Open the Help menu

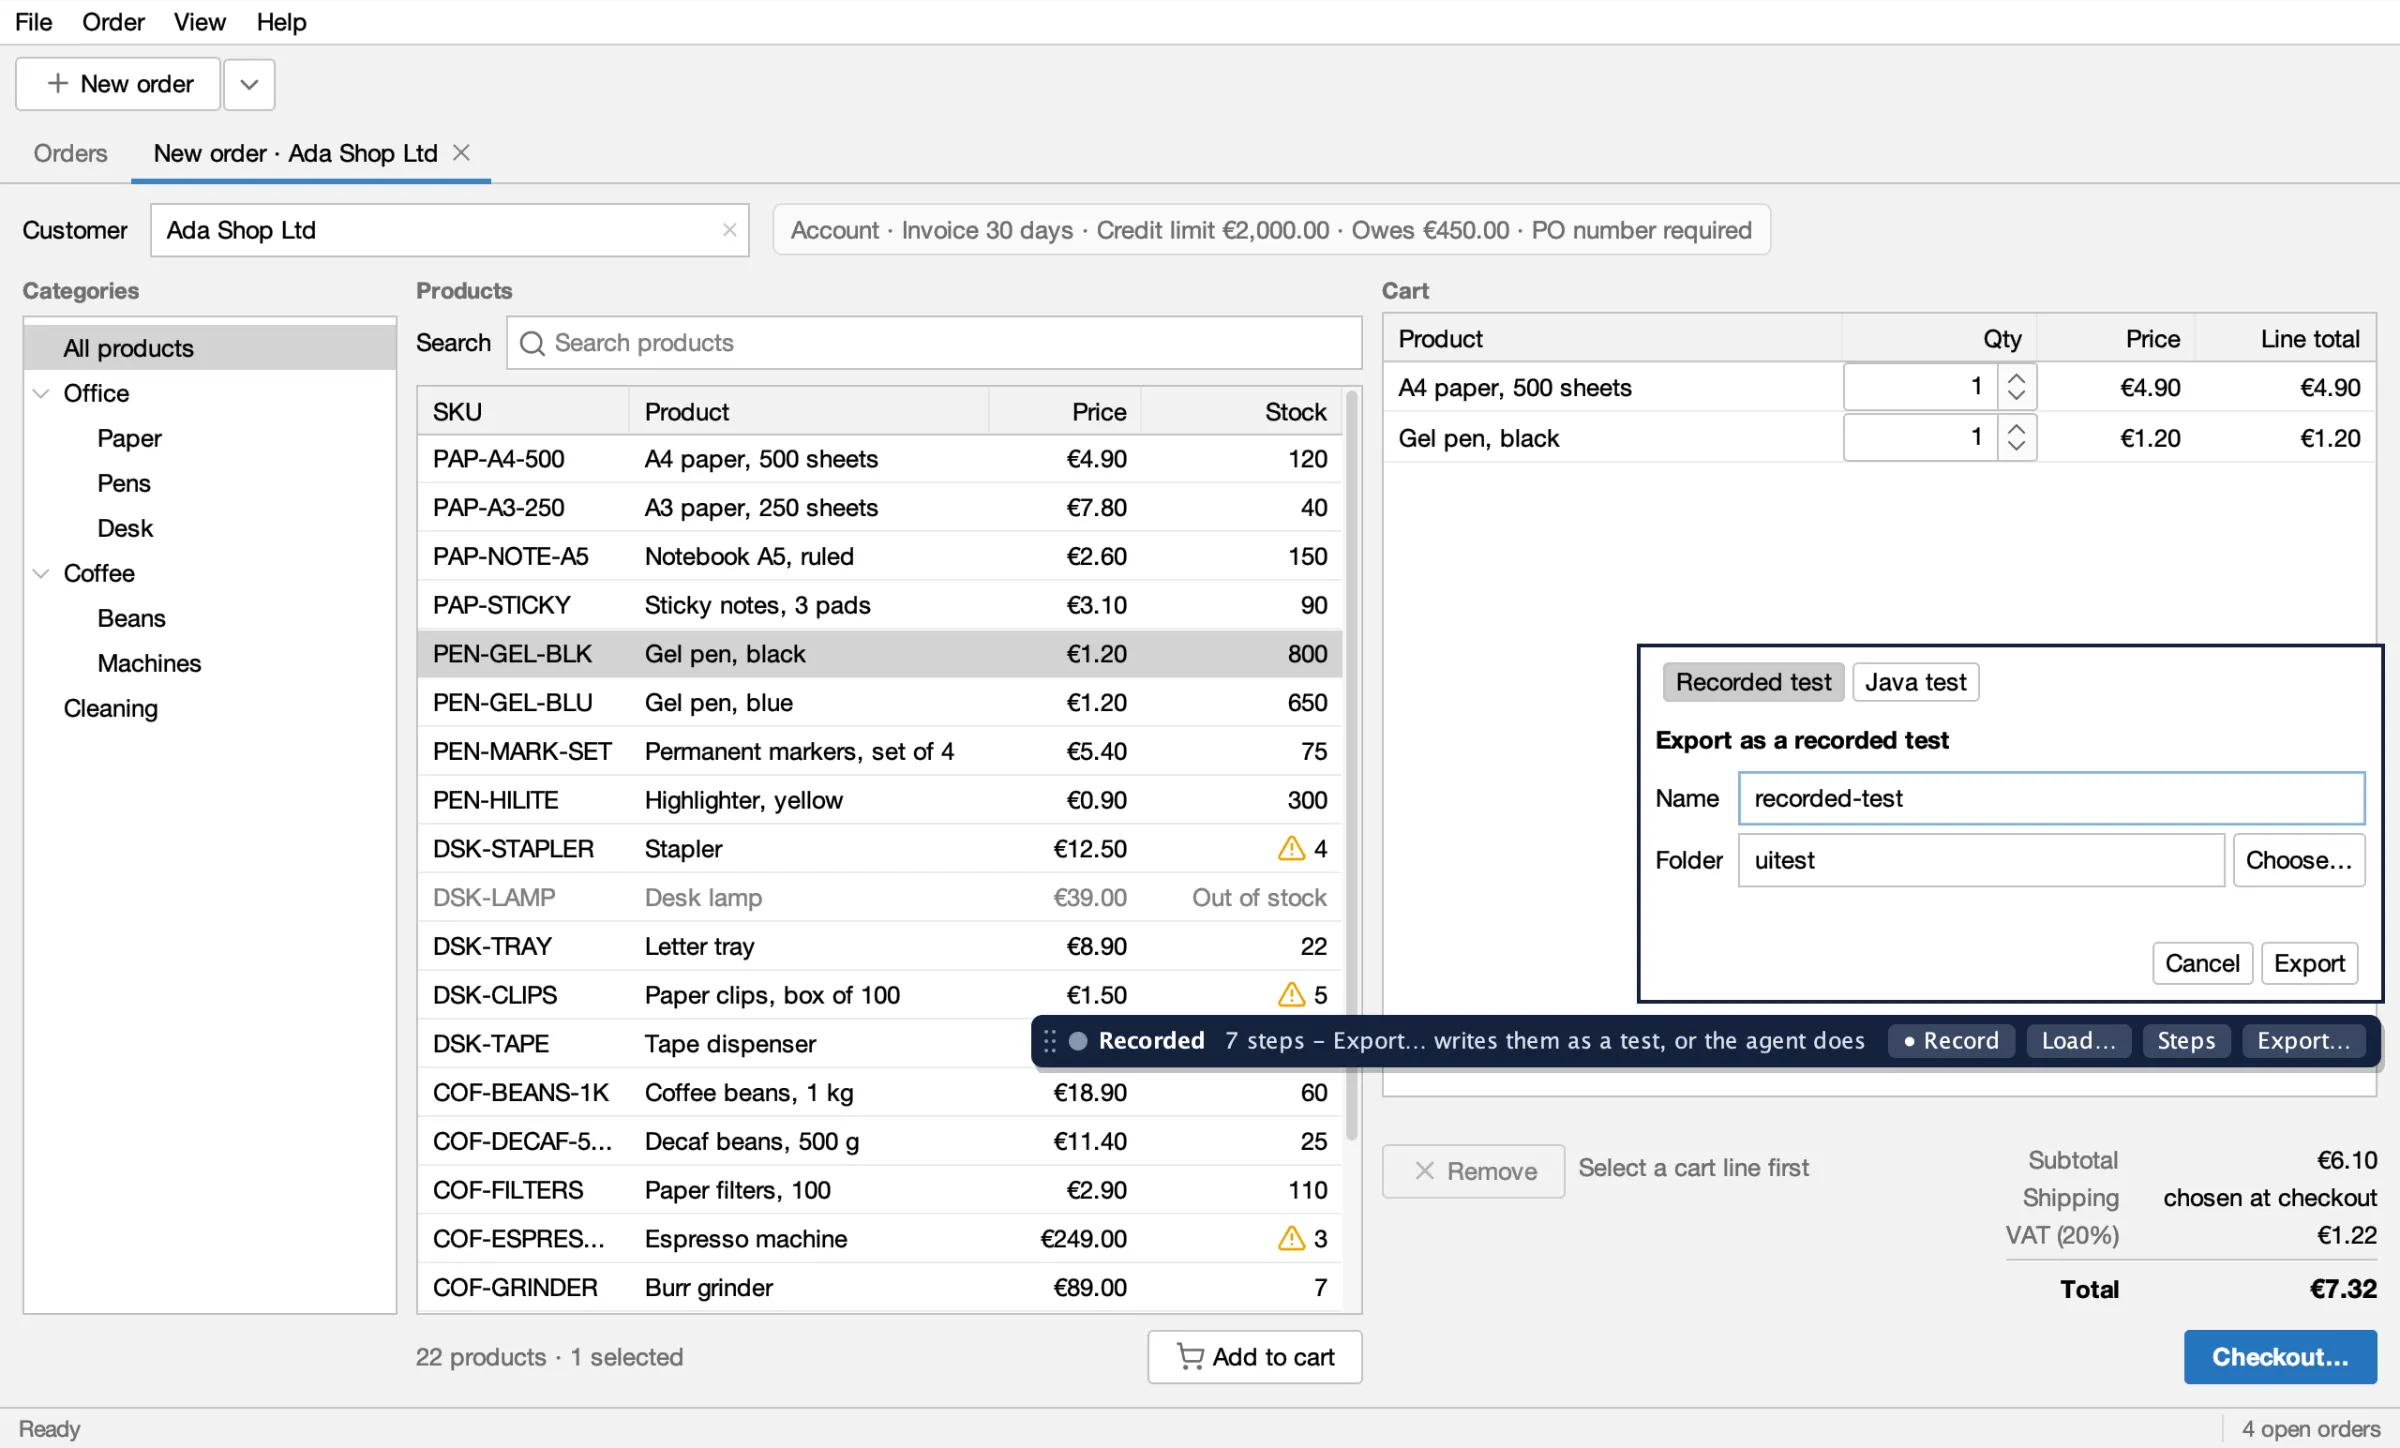[x=281, y=22]
